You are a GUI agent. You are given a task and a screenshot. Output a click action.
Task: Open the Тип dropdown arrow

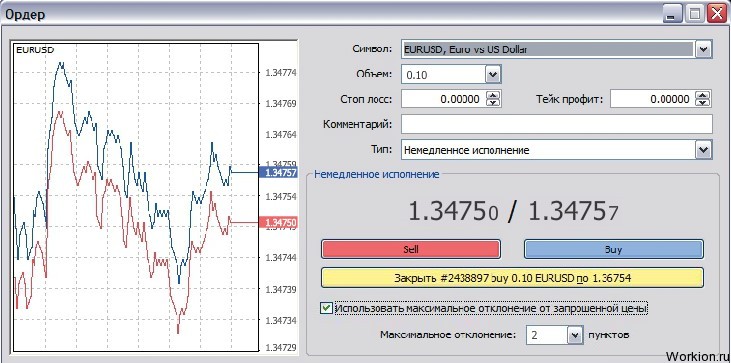point(704,150)
